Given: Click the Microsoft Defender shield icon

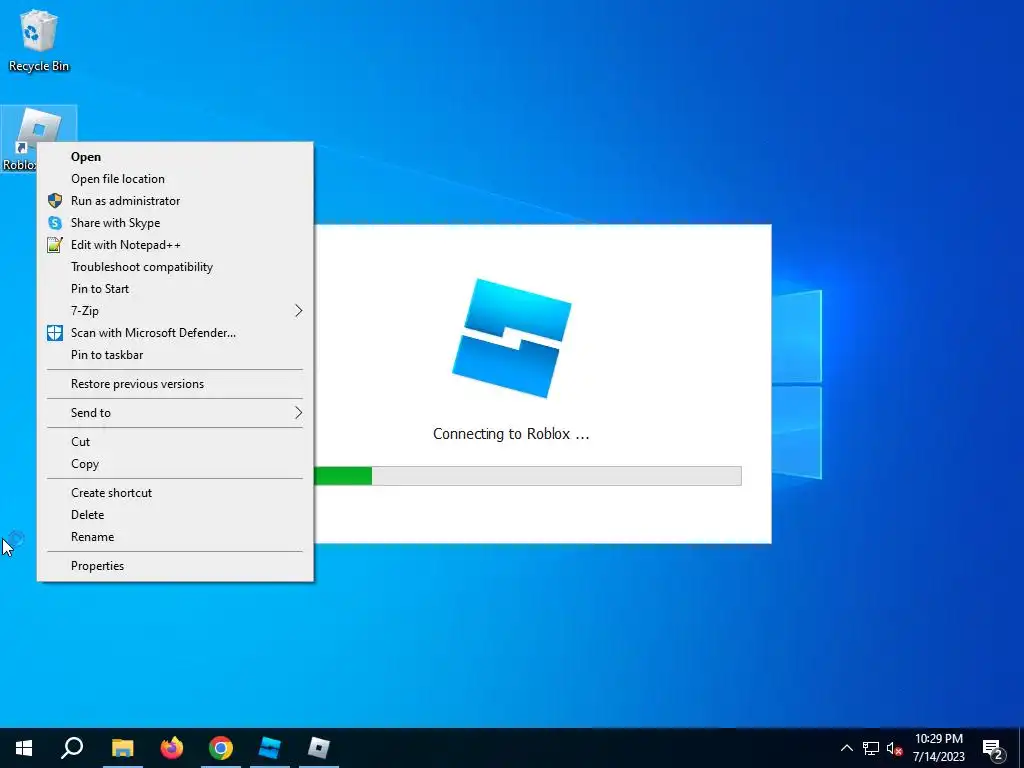Looking at the screenshot, I should tap(55, 332).
